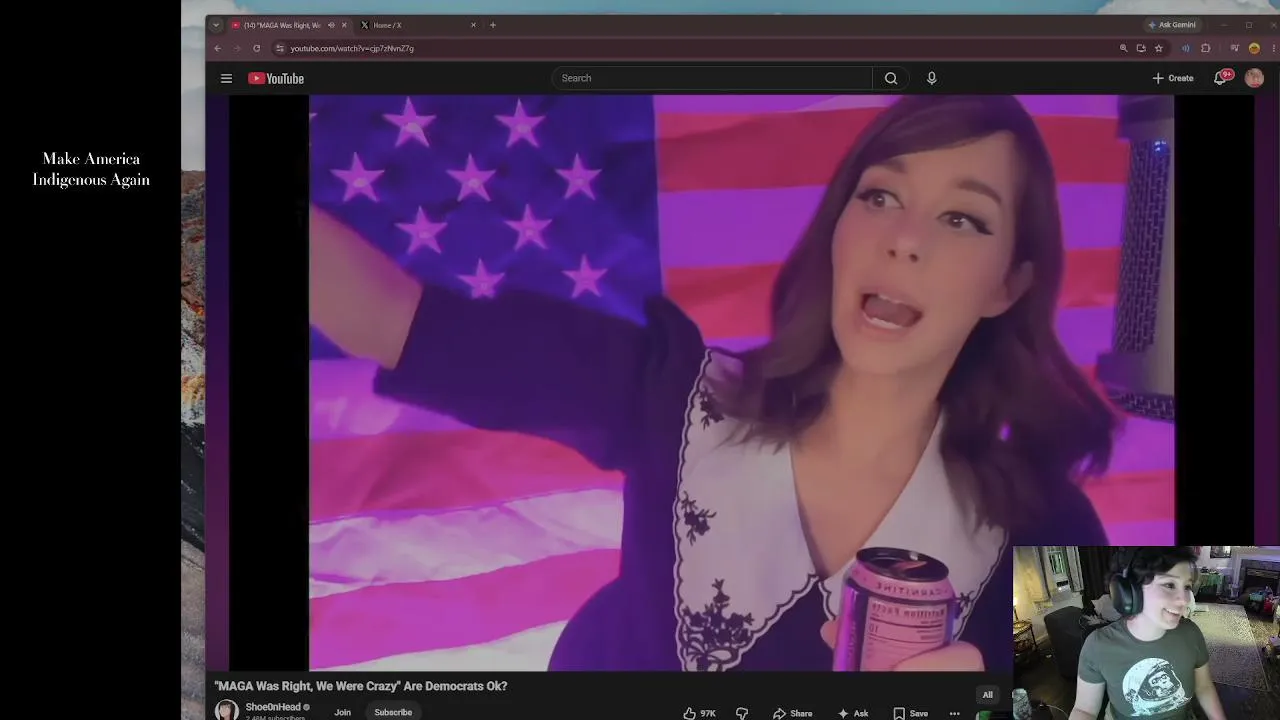The width and height of the screenshot is (1280, 720).
Task: Open the Chrome profile avatar
Action: click(1254, 48)
